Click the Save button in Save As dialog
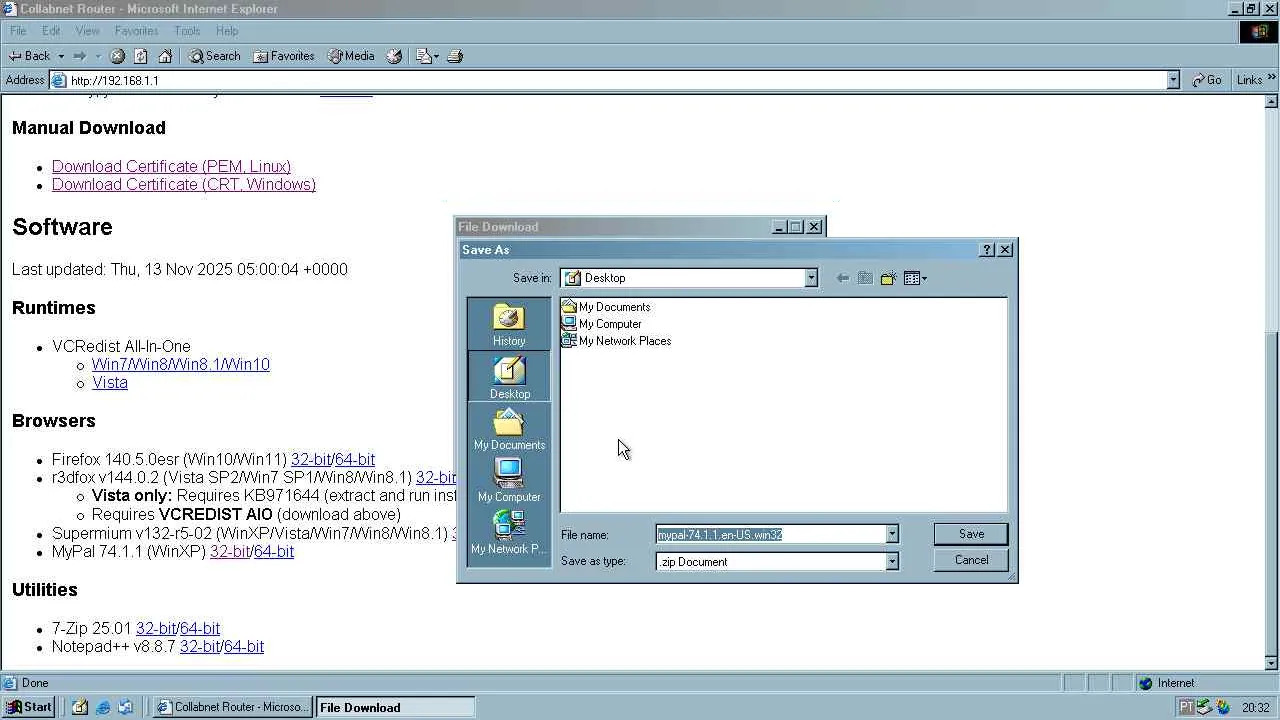Viewport: 1280px width, 720px height. 971,534
